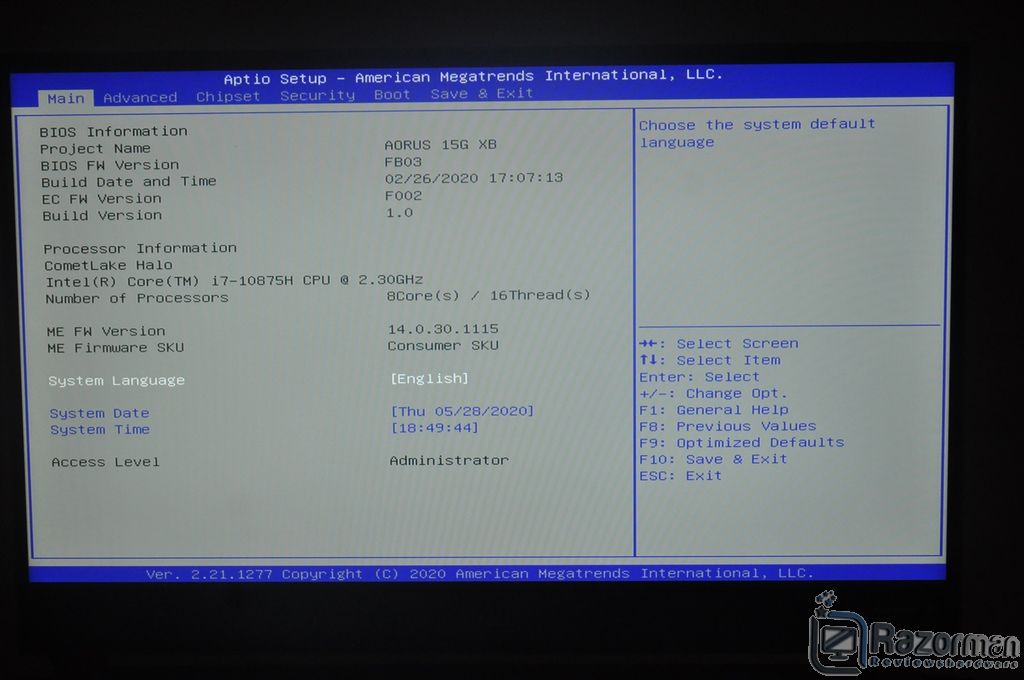Click the Intel Core i7-10875H CPU line
The image size is (1024, 680).
(234, 282)
